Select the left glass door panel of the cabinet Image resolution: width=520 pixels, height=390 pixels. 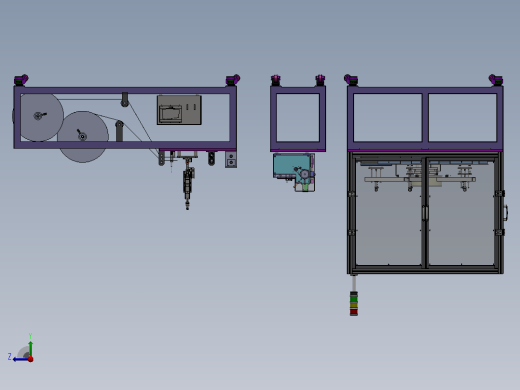[389, 213]
